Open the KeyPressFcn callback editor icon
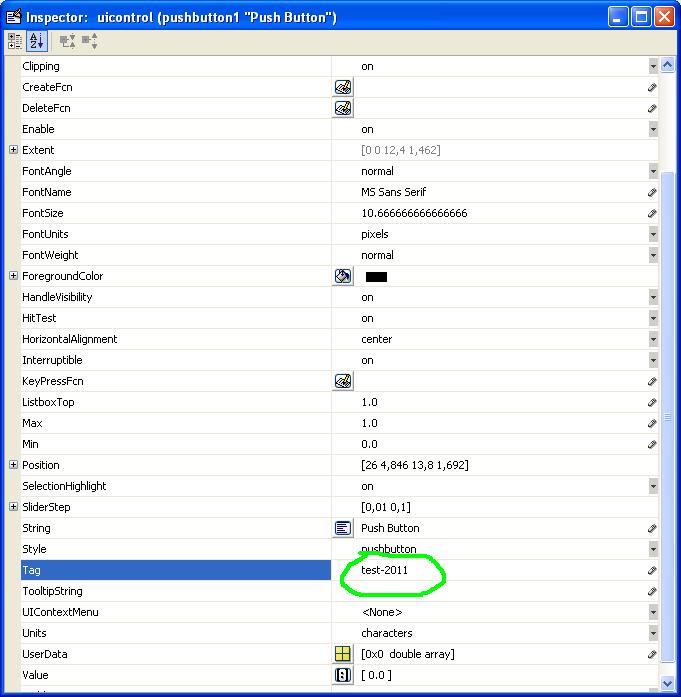Screen dimensions: 681x697 pos(343,381)
